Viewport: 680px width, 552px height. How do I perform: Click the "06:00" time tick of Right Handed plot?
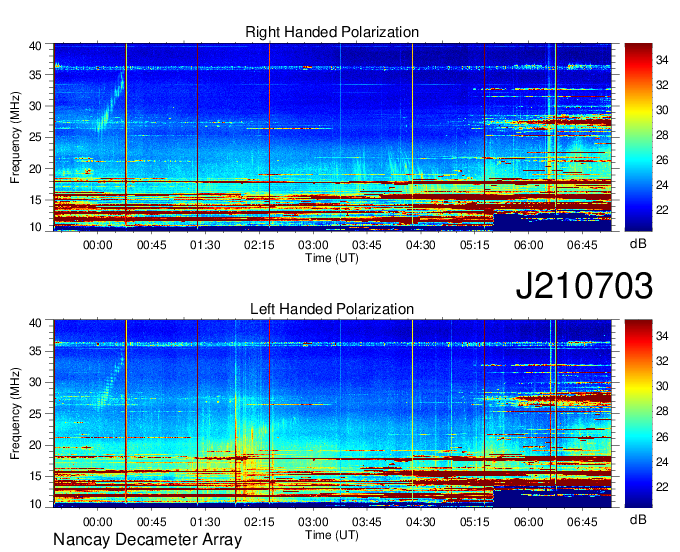tap(529, 245)
